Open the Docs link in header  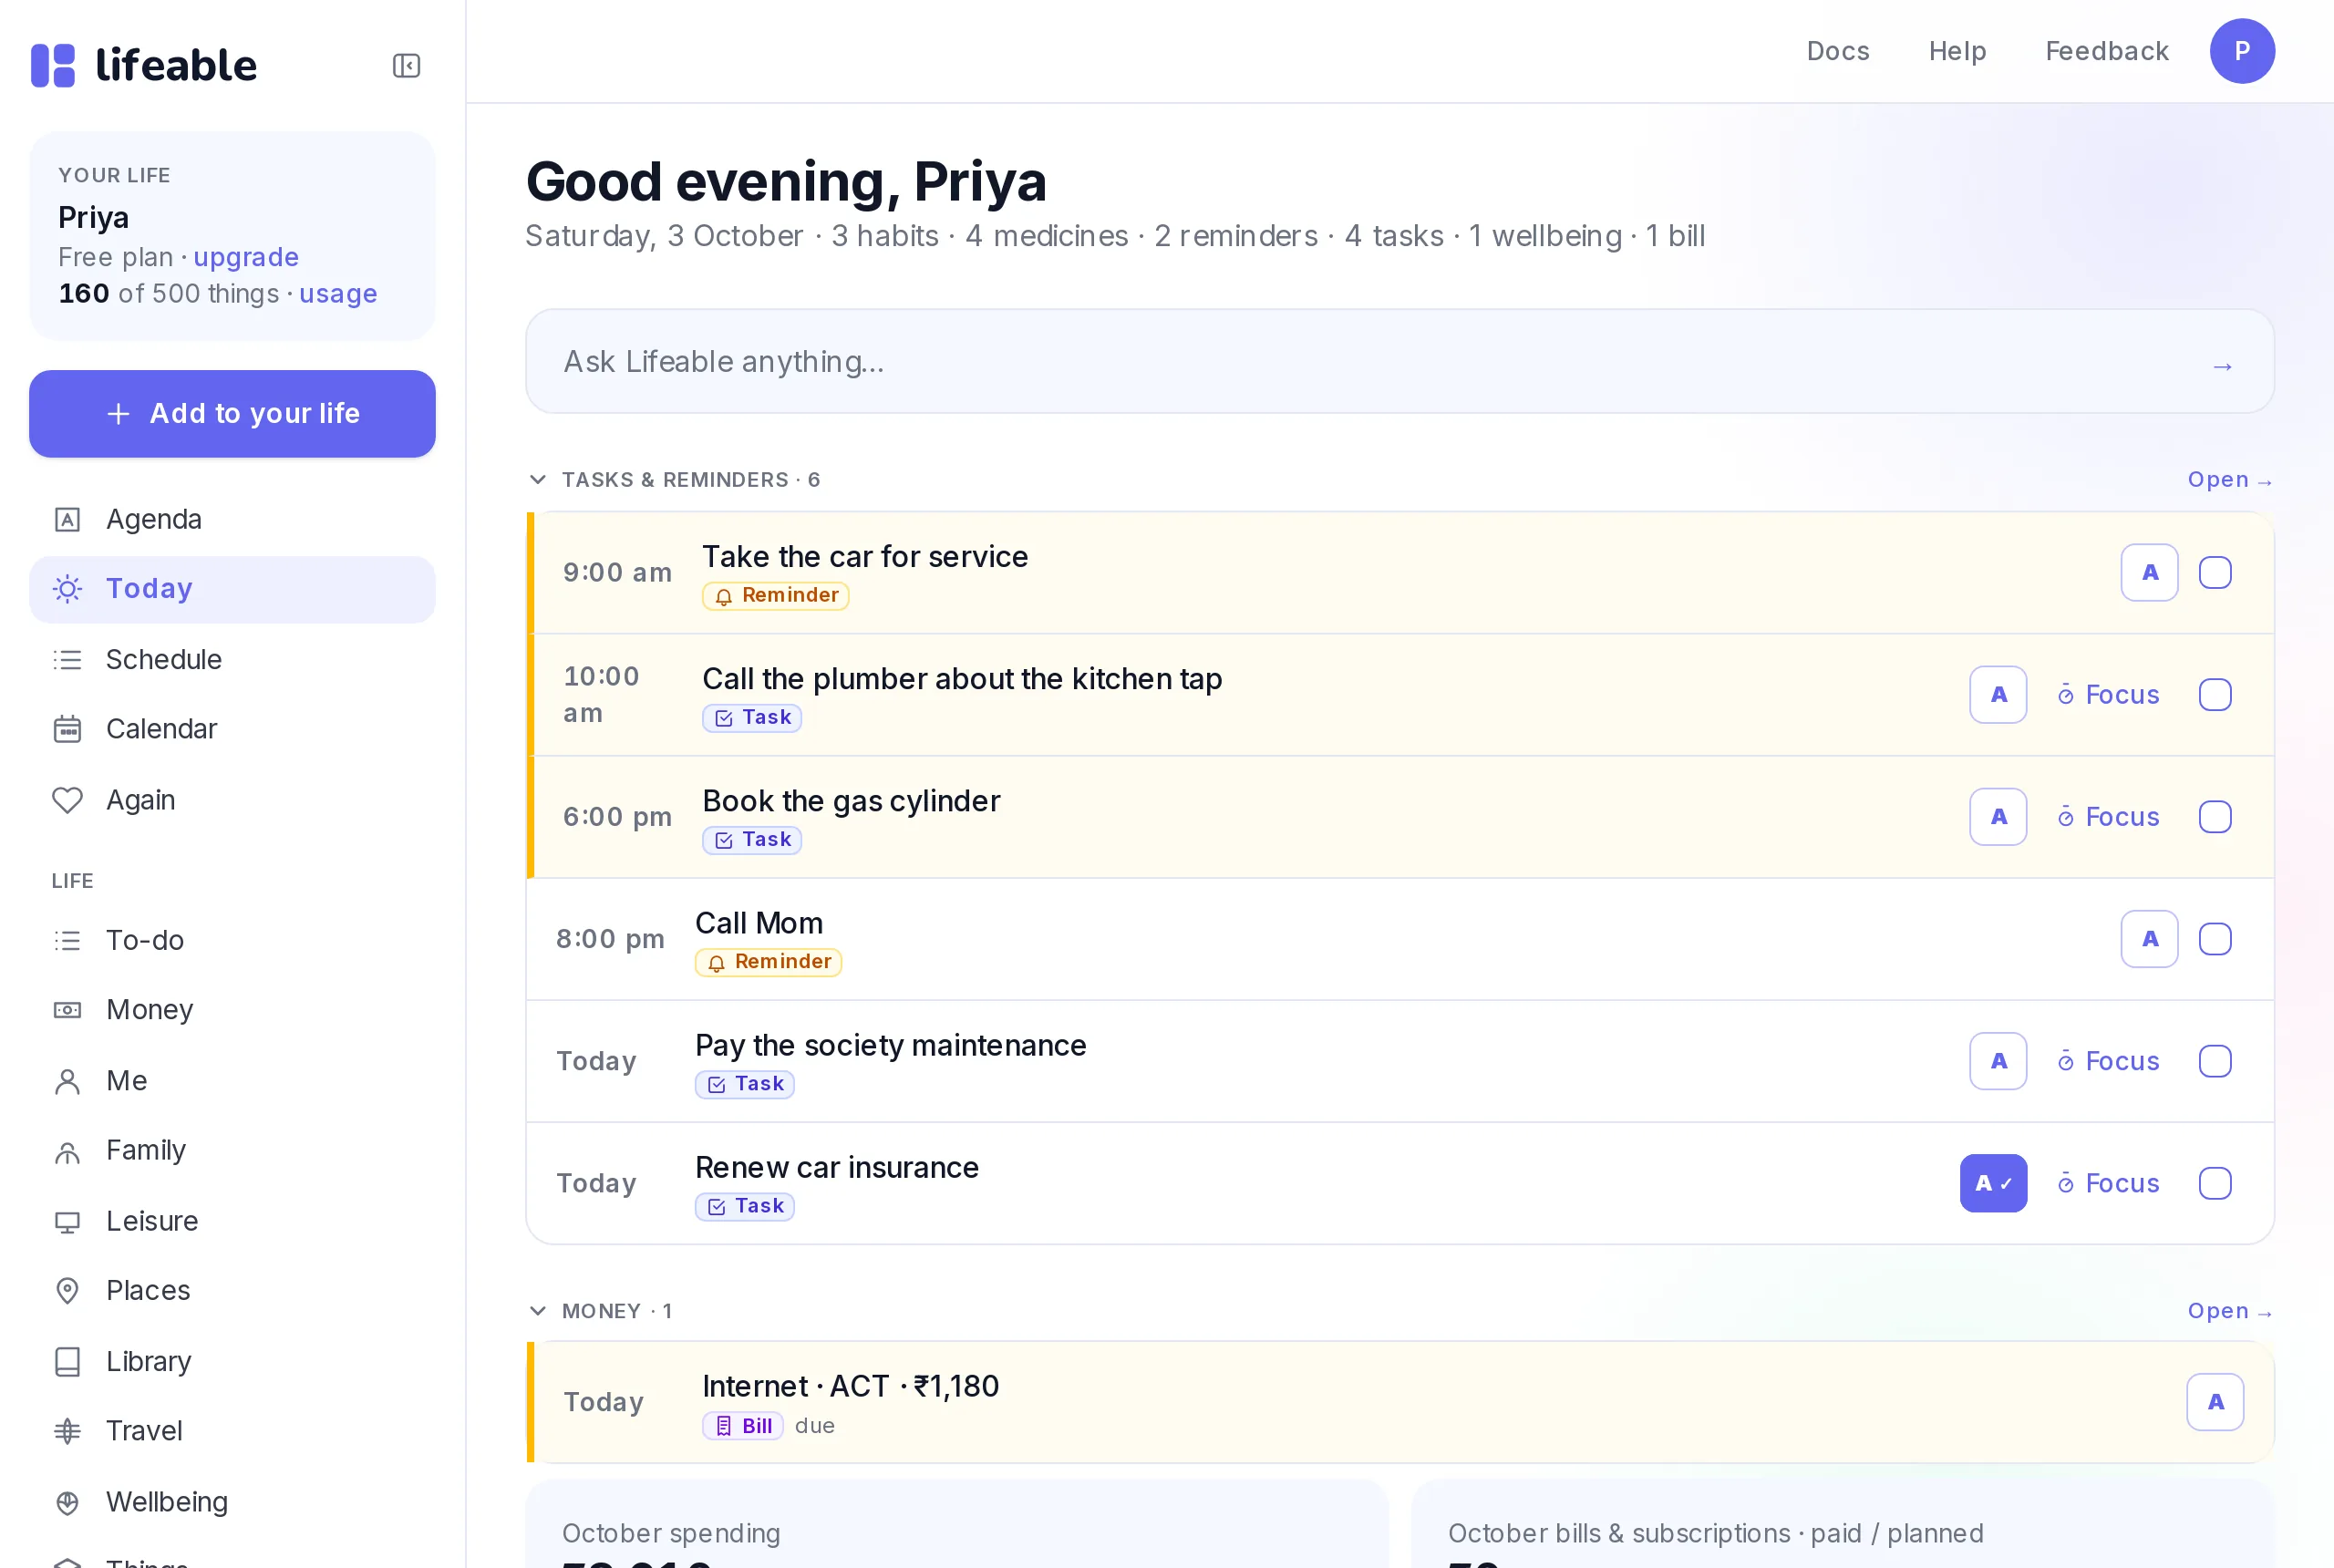pos(1837,51)
